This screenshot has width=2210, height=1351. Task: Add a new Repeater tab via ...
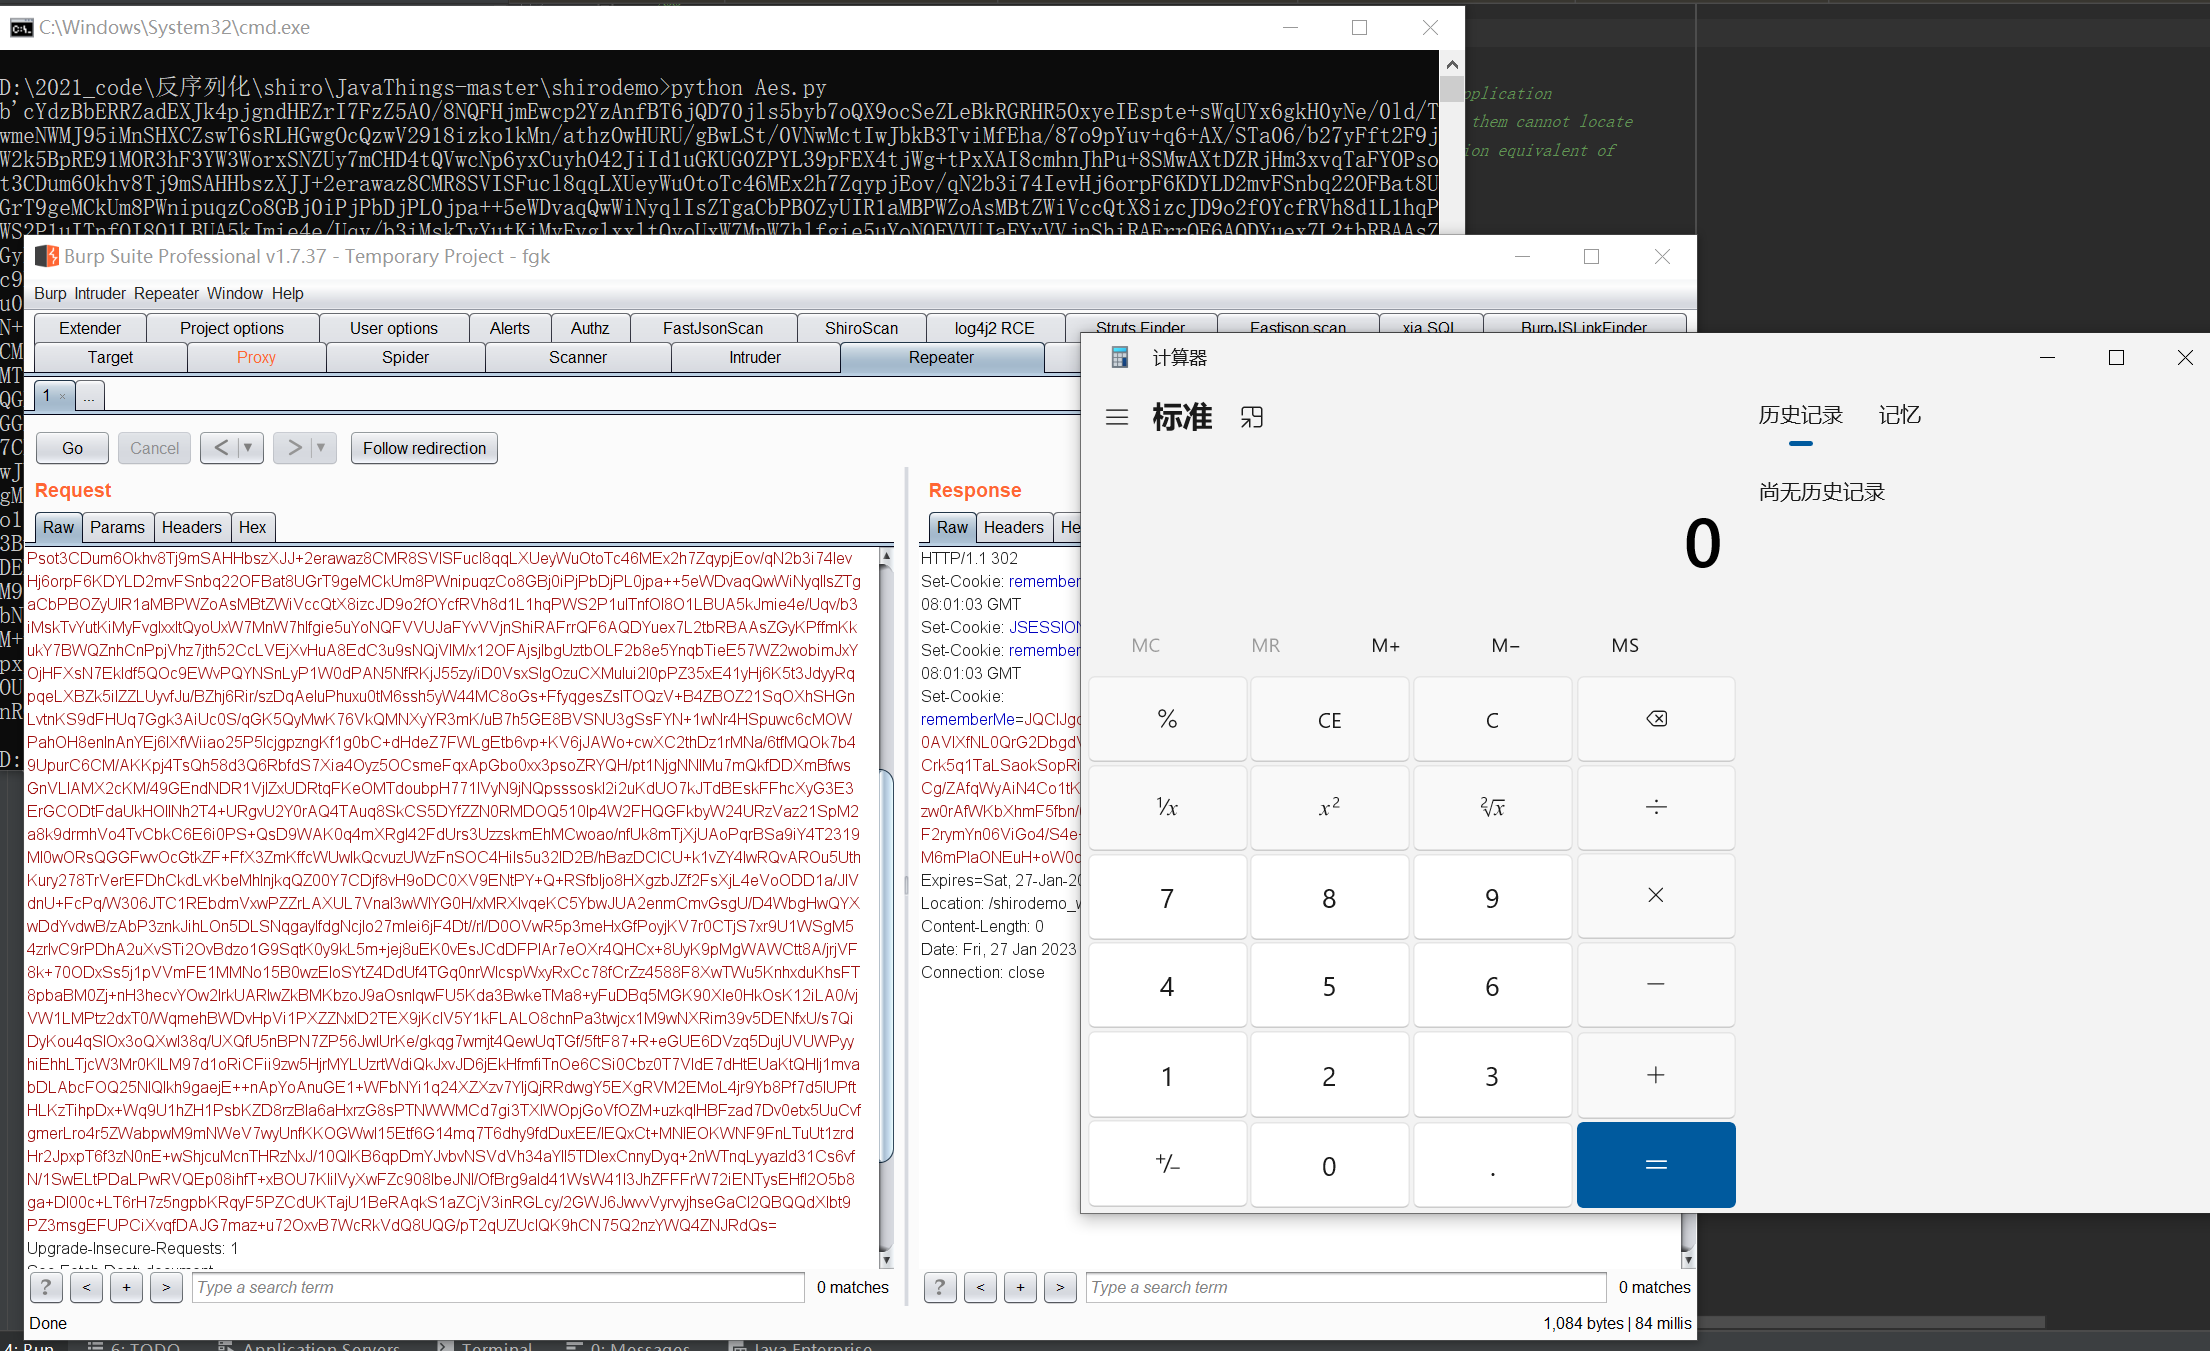point(89,397)
